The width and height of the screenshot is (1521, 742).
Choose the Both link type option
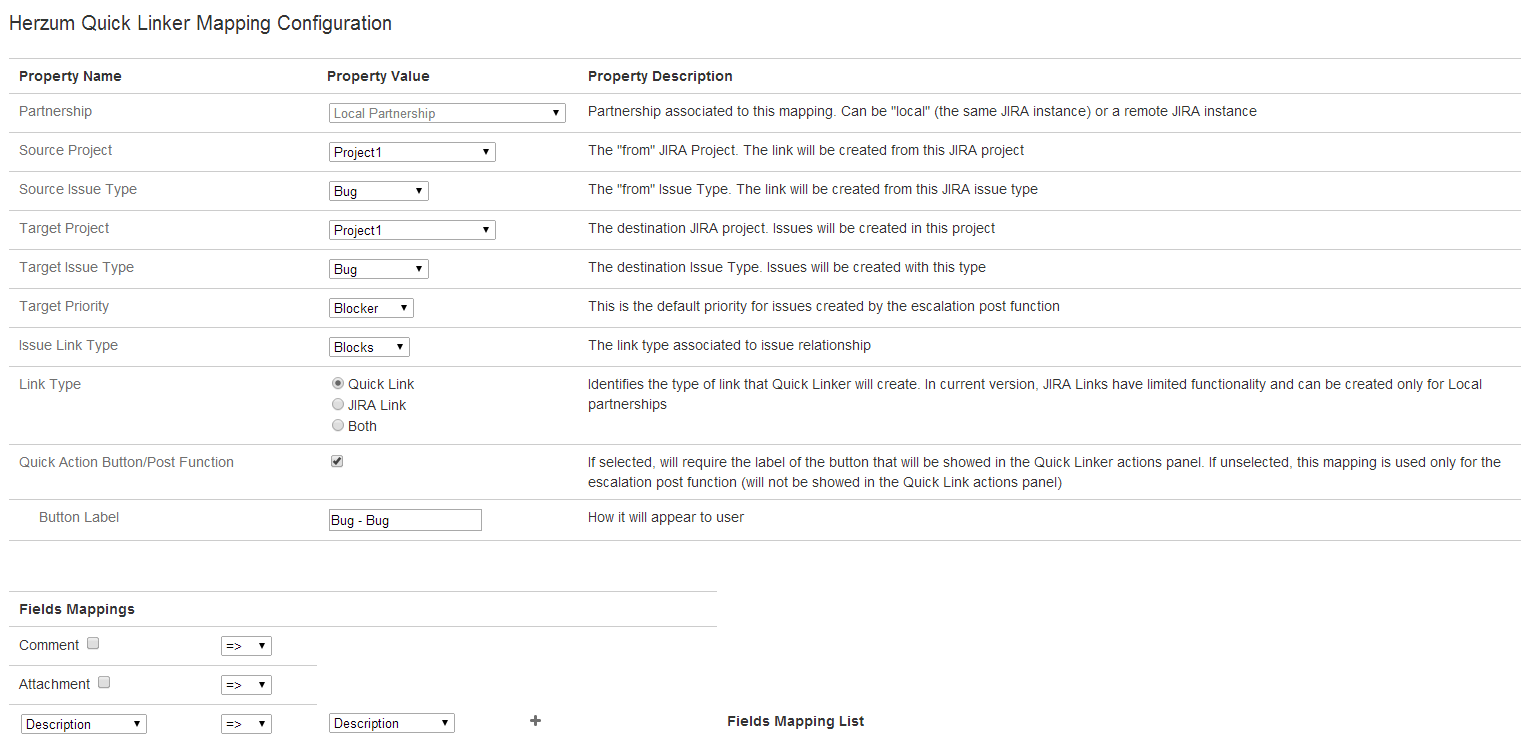(338, 425)
